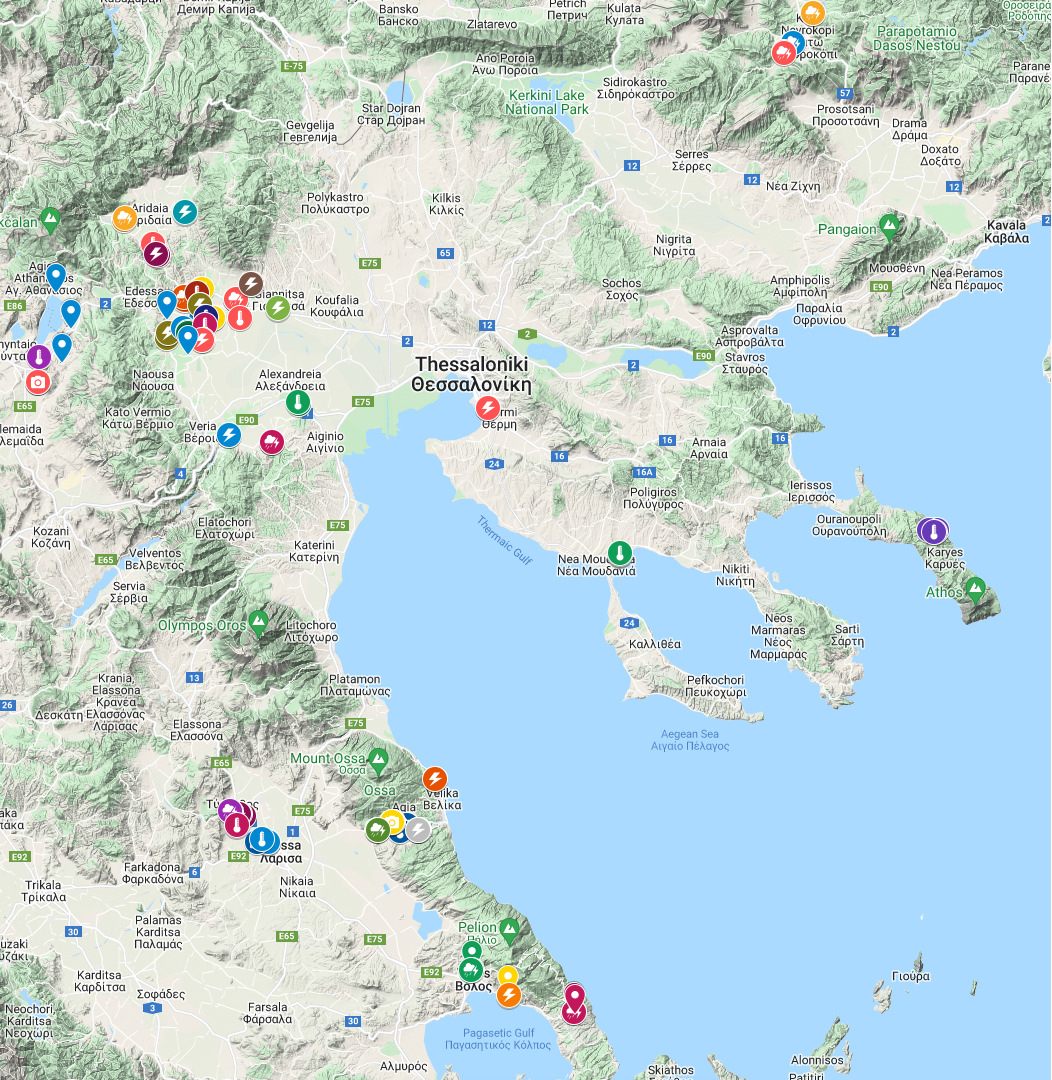Open purple cloud marker at Tyrnavos
This screenshot has height=1080, width=1052.
pos(229,810)
